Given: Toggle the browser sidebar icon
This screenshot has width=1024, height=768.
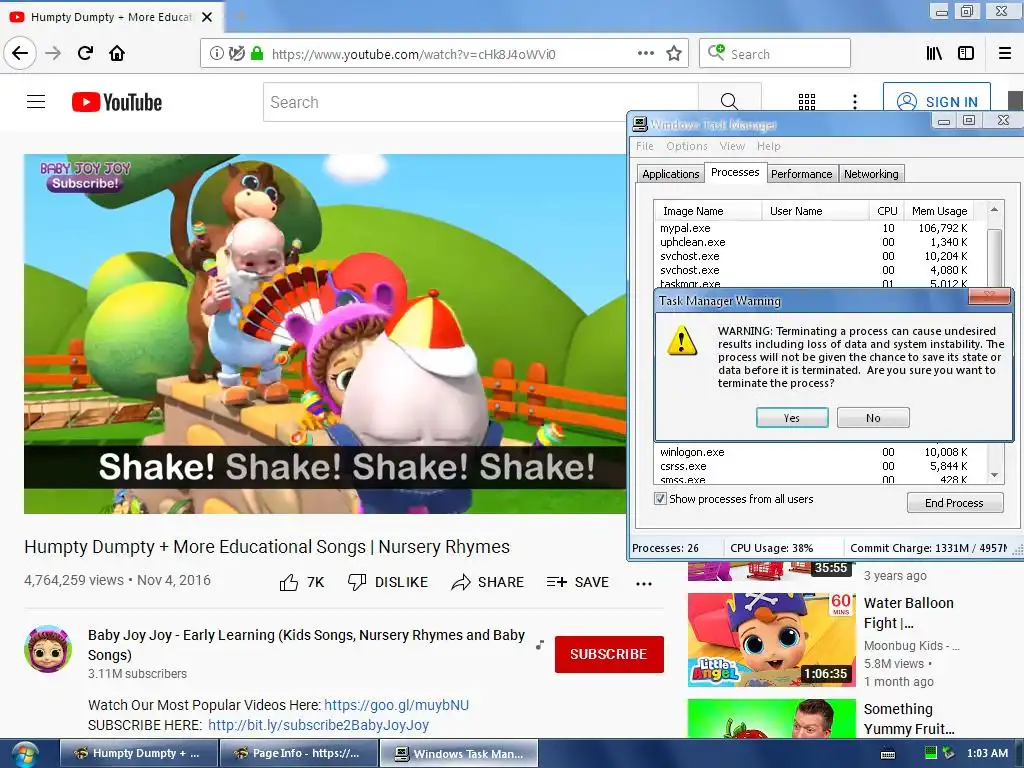Looking at the screenshot, I should click(966, 54).
